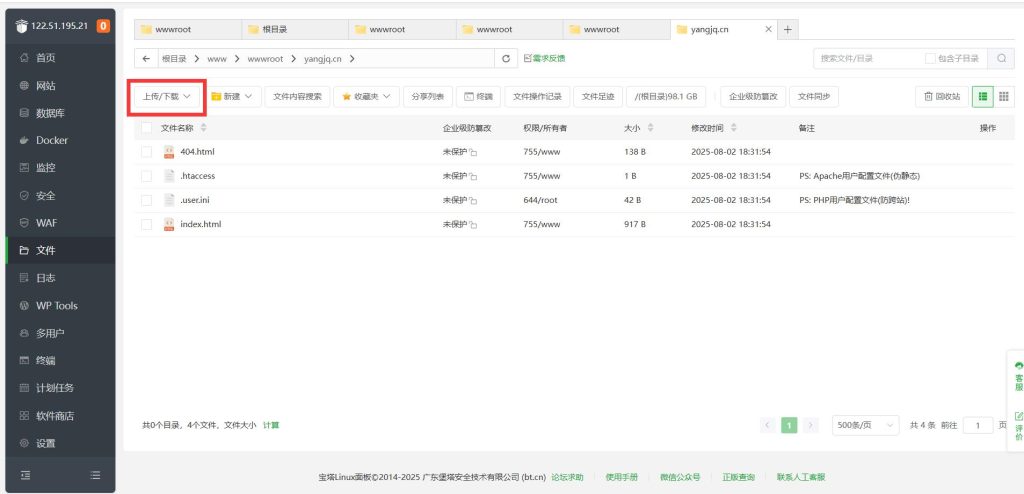The image size is (1024, 494).
Task: Open 终端 terminal from the file toolbar
Action: tap(479, 97)
